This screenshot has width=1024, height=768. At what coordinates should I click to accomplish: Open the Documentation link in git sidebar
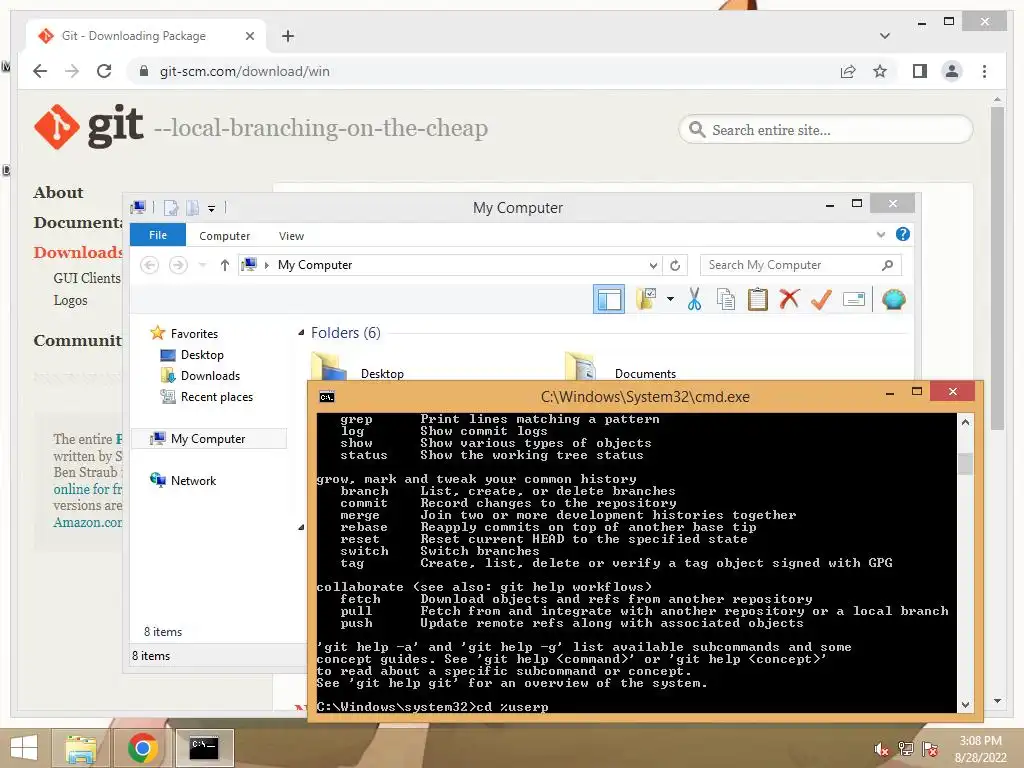pos(78,223)
